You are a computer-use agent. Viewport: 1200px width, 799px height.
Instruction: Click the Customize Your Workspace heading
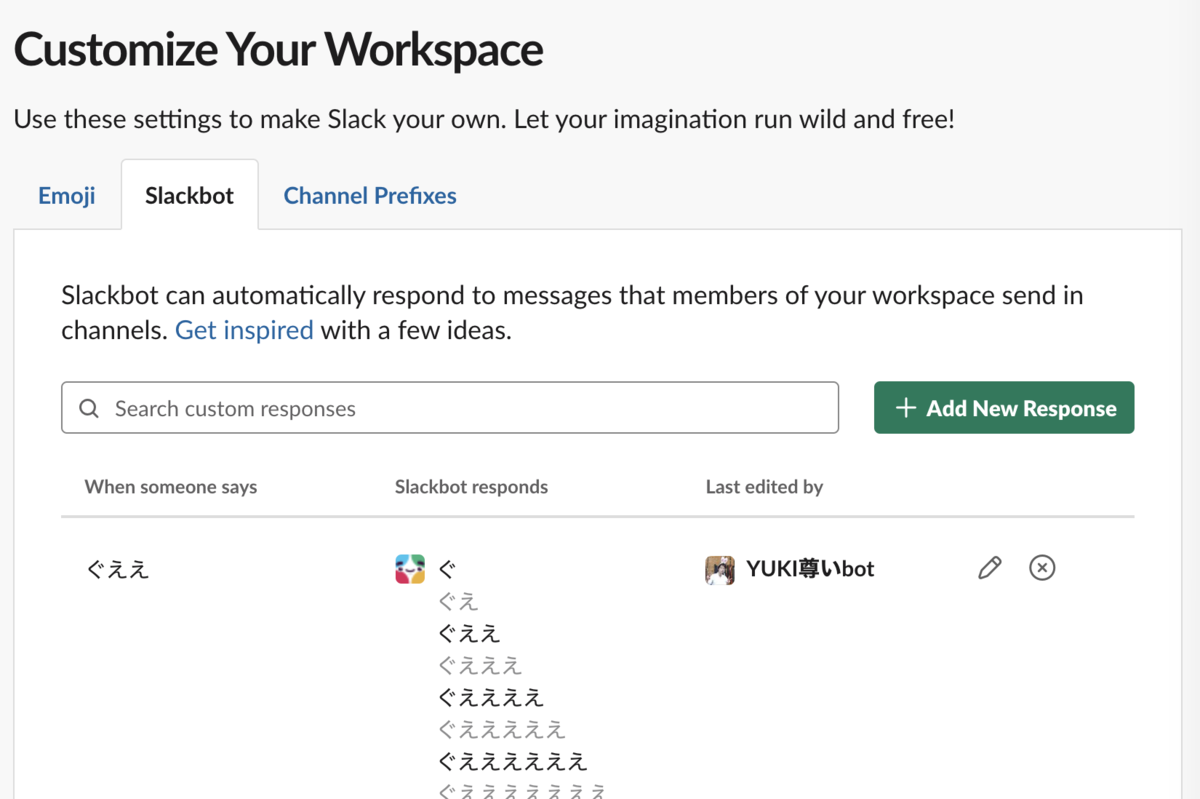pyautogui.click(x=279, y=48)
